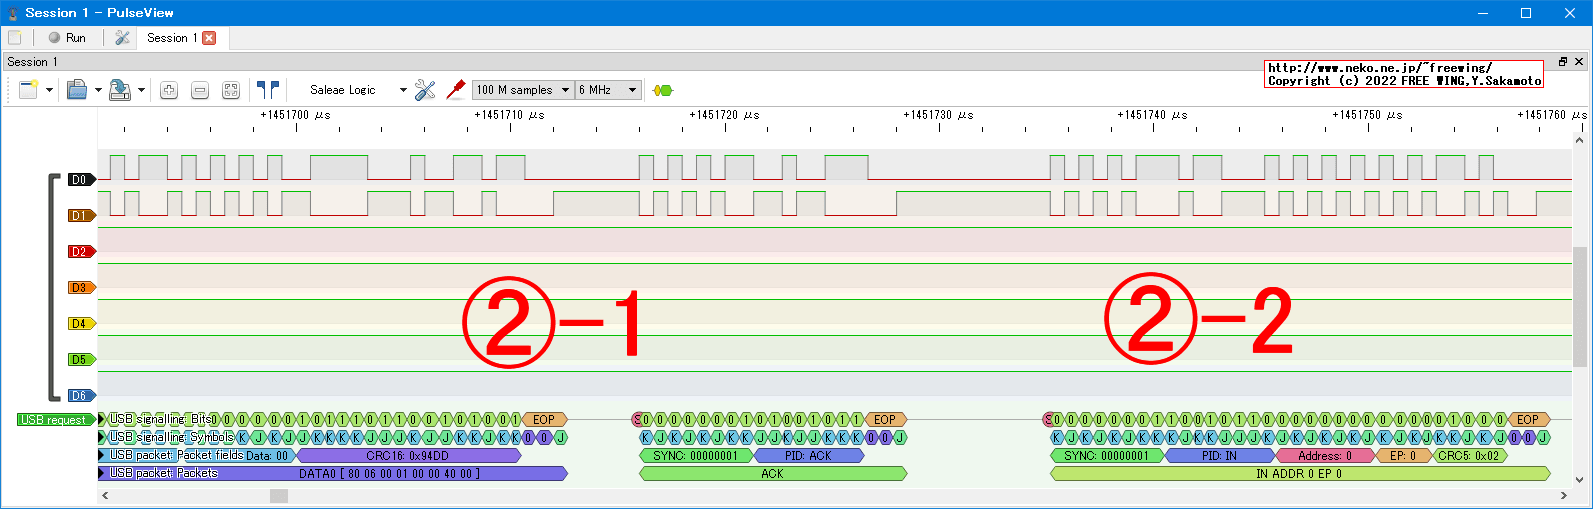Open the 100 M samples dropdown
Screen dimensions: 1593x509
pyautogui.click(x=522, y=90)
